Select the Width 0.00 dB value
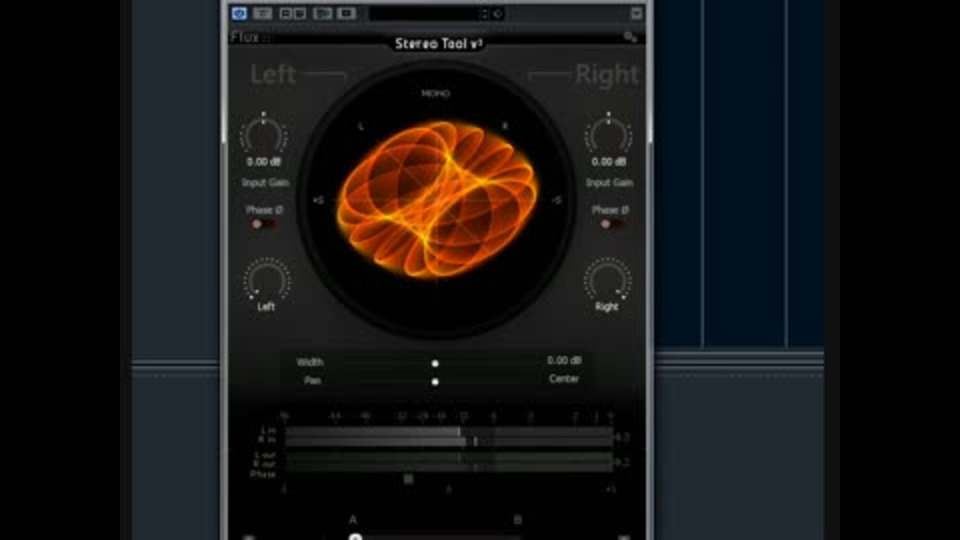Image resolution: width=960 pixels, height=540 pixels. 564,360
